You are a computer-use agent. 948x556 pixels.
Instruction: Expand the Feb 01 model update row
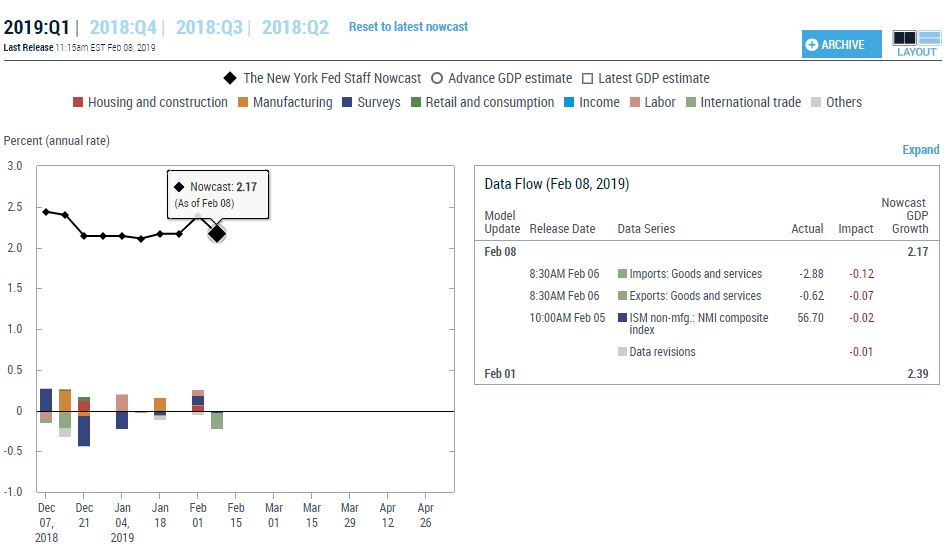500,374
